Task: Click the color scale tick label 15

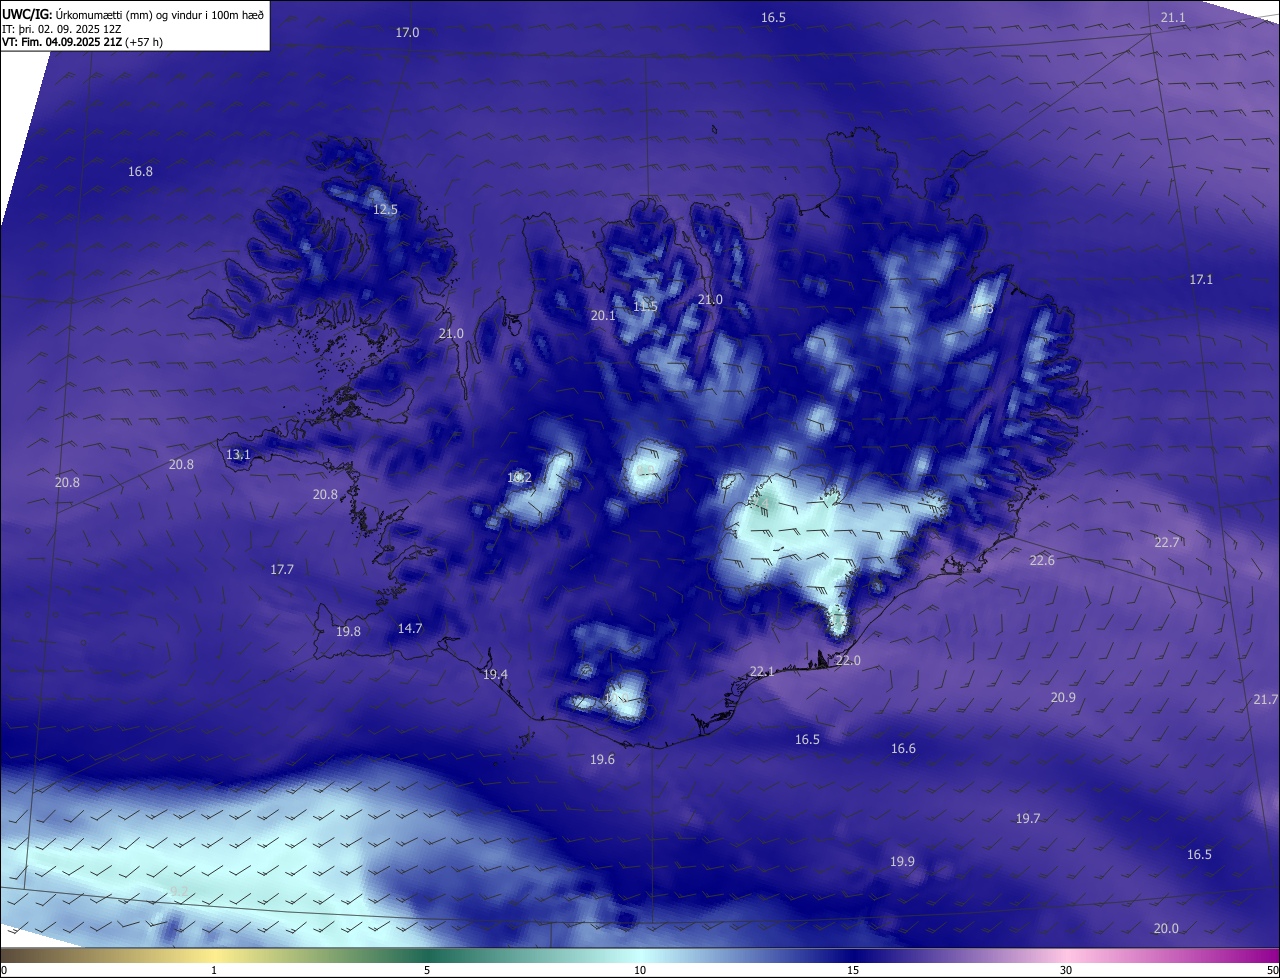Action: click(853, 970)
